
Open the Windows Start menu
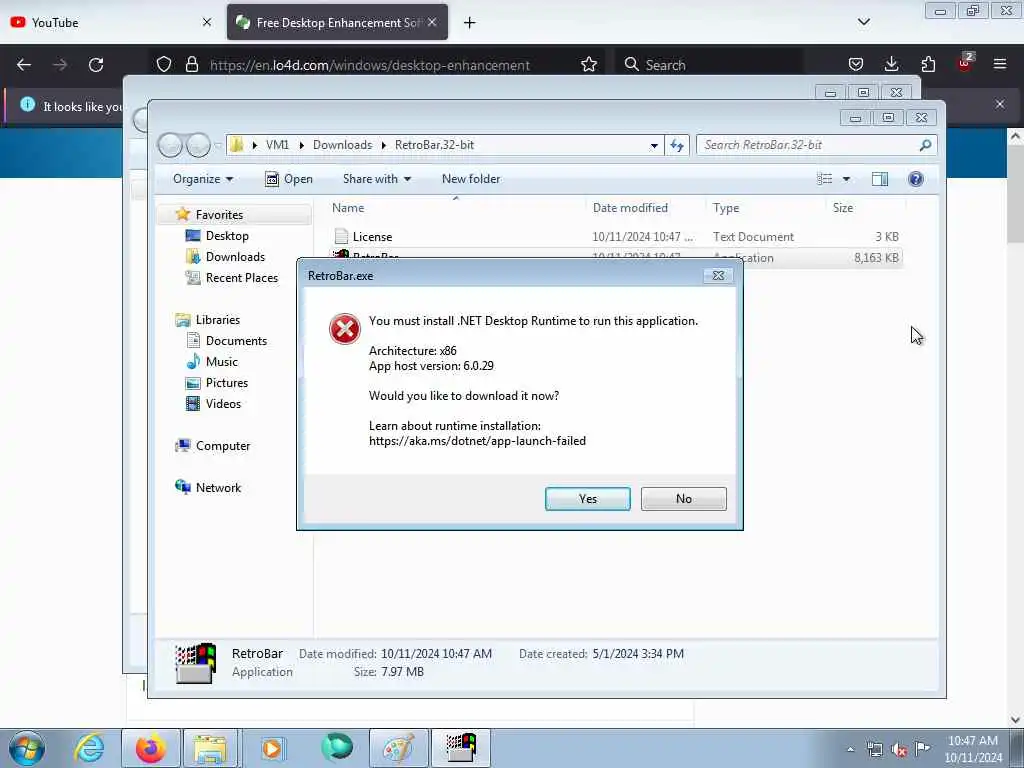point(27,748)
